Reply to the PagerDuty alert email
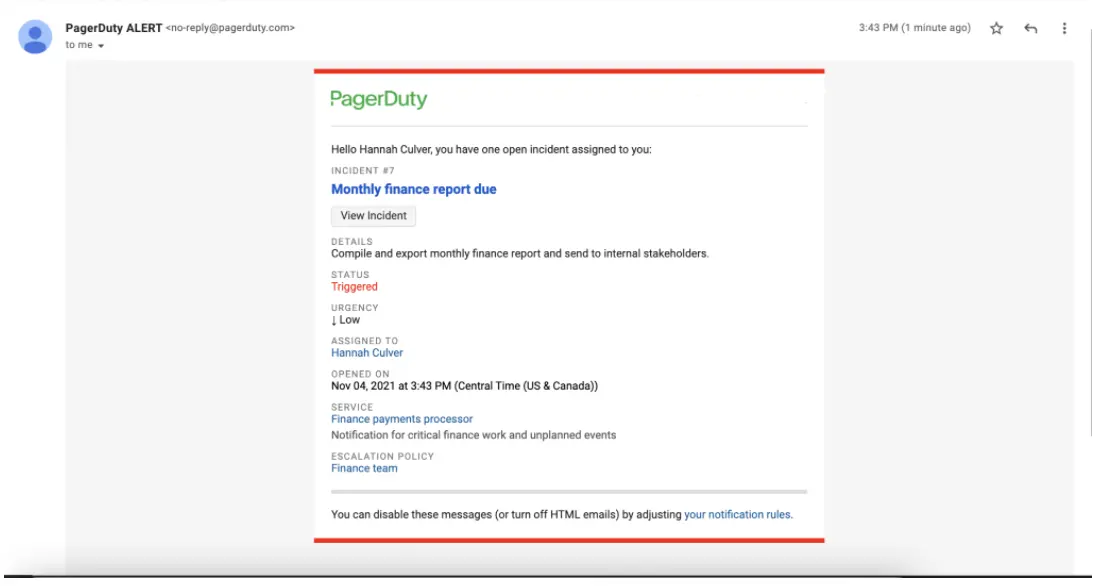This screenshot has height=586, width=1096. [x=1030, y=28]
